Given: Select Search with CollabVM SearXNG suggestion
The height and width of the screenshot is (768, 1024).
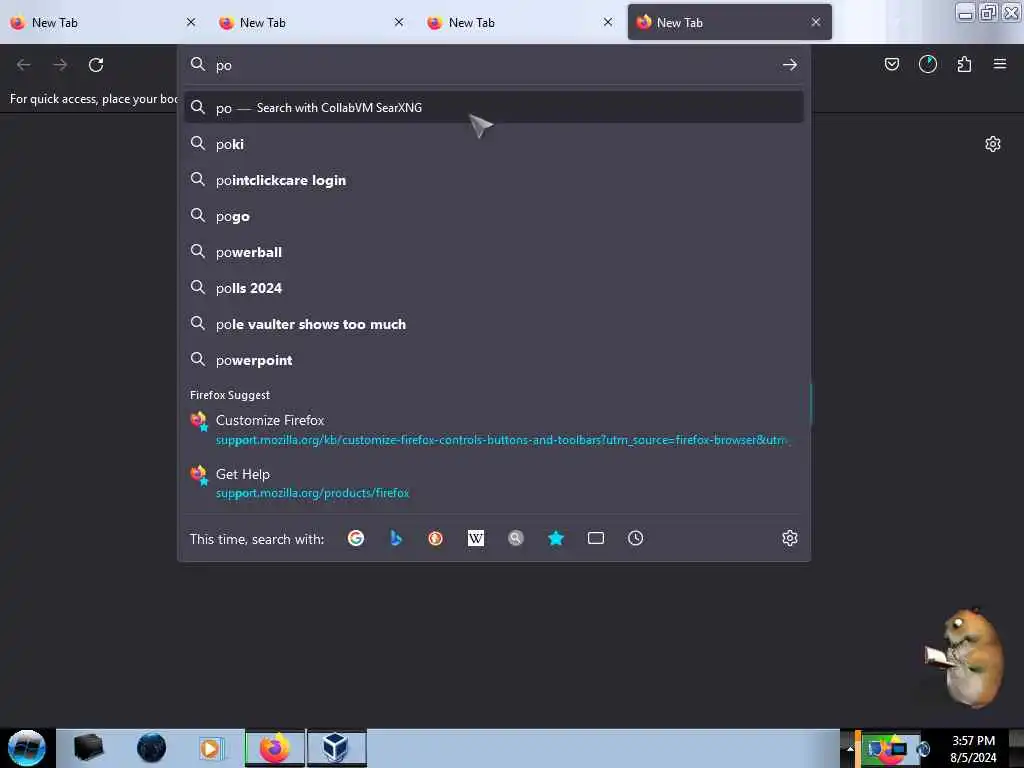Looking at the screenshot, I should click(494, 108).
